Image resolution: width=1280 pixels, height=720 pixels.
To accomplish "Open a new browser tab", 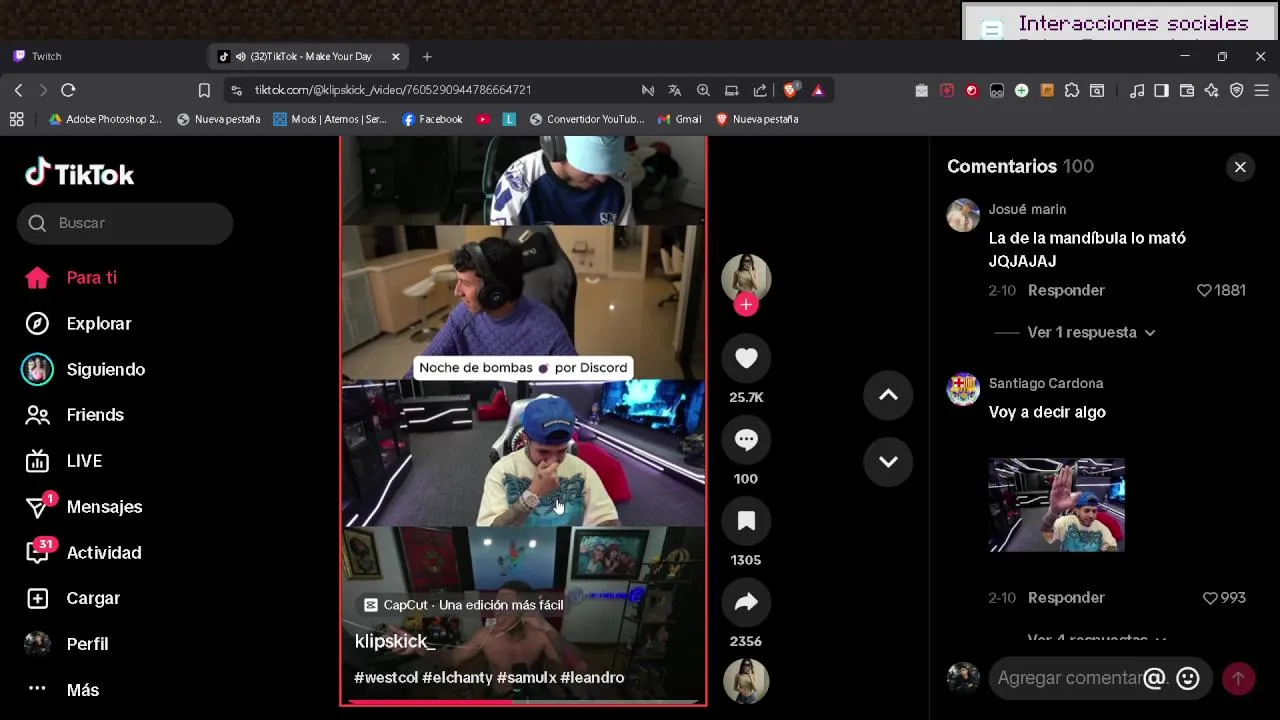I will click(x=427, y=56).
